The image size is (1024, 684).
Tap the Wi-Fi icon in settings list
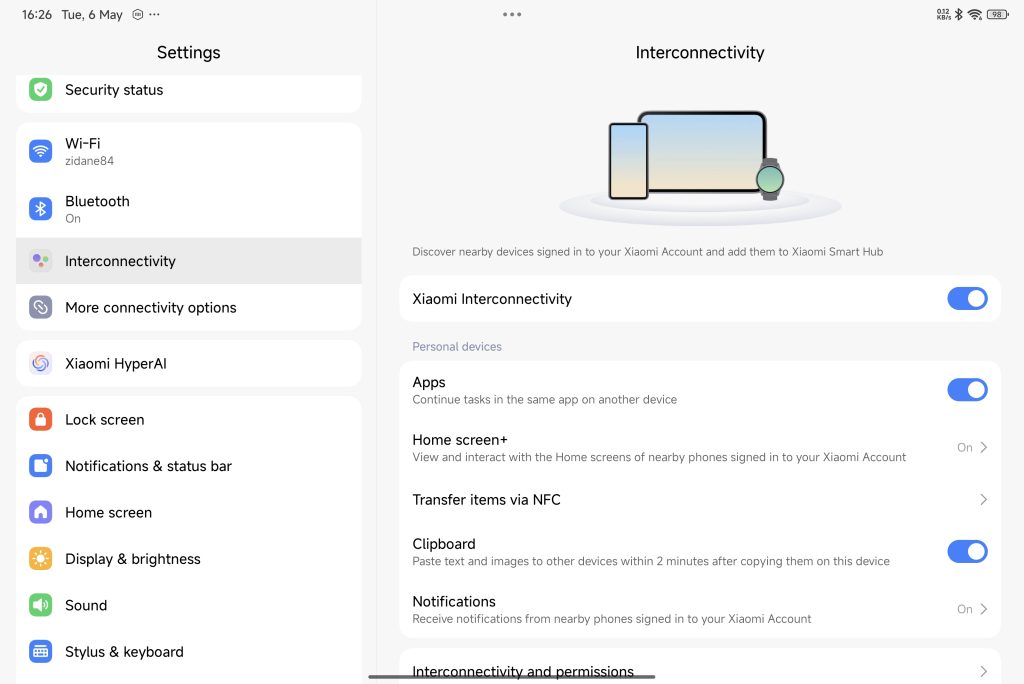[40, 151]
